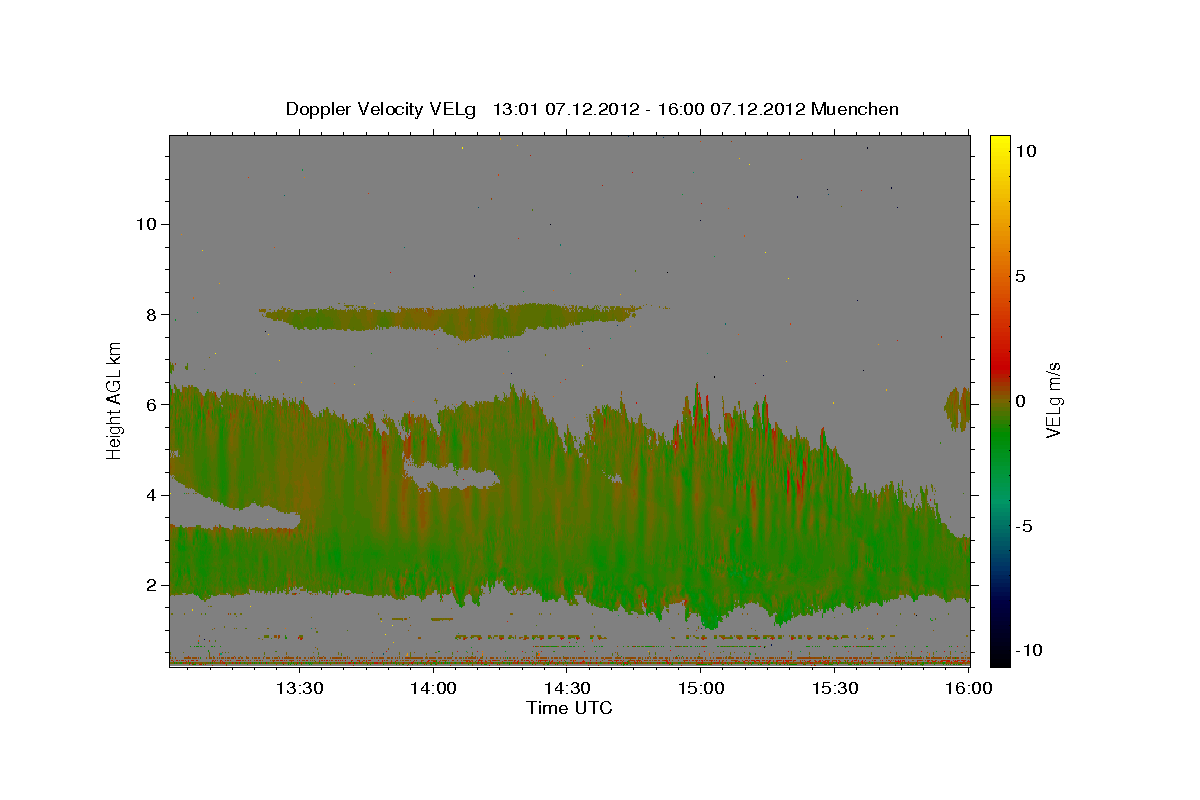
Task: Click the colorbar top label 10
Action: 1025,151
